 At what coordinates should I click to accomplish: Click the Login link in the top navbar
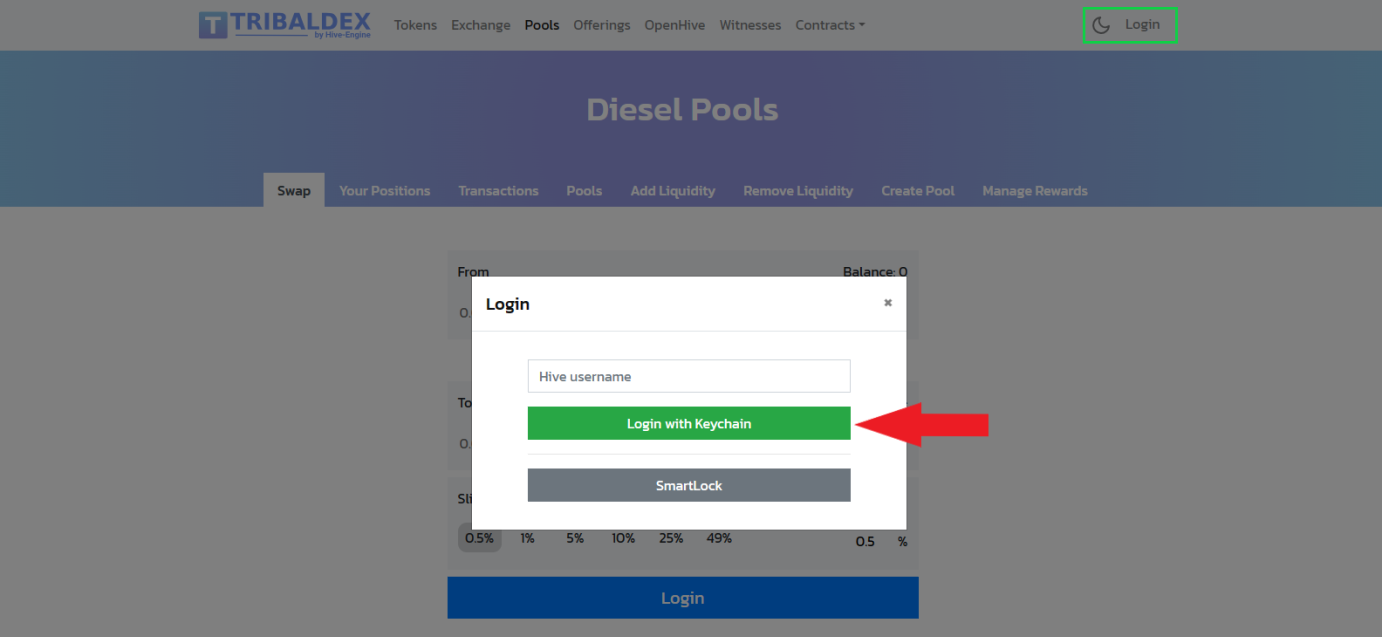(1142, 25)
